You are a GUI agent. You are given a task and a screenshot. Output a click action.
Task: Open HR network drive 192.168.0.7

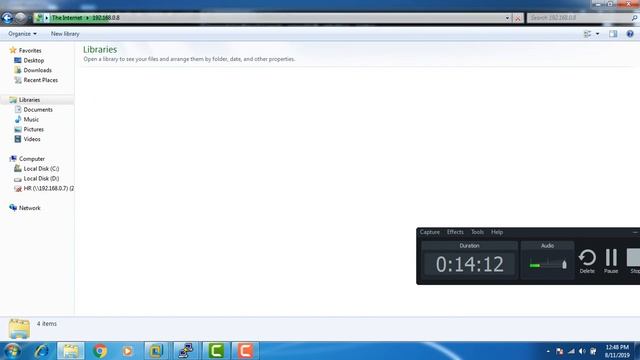pos(49,189)
